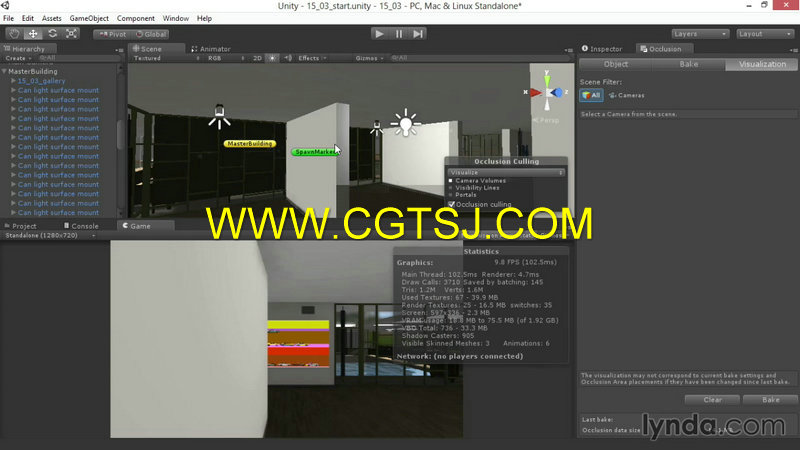Click the spotlight gizmo above MasterBuilding
Image resolution: width=800 pixels, height=450 pixels.
coord(219,116)
